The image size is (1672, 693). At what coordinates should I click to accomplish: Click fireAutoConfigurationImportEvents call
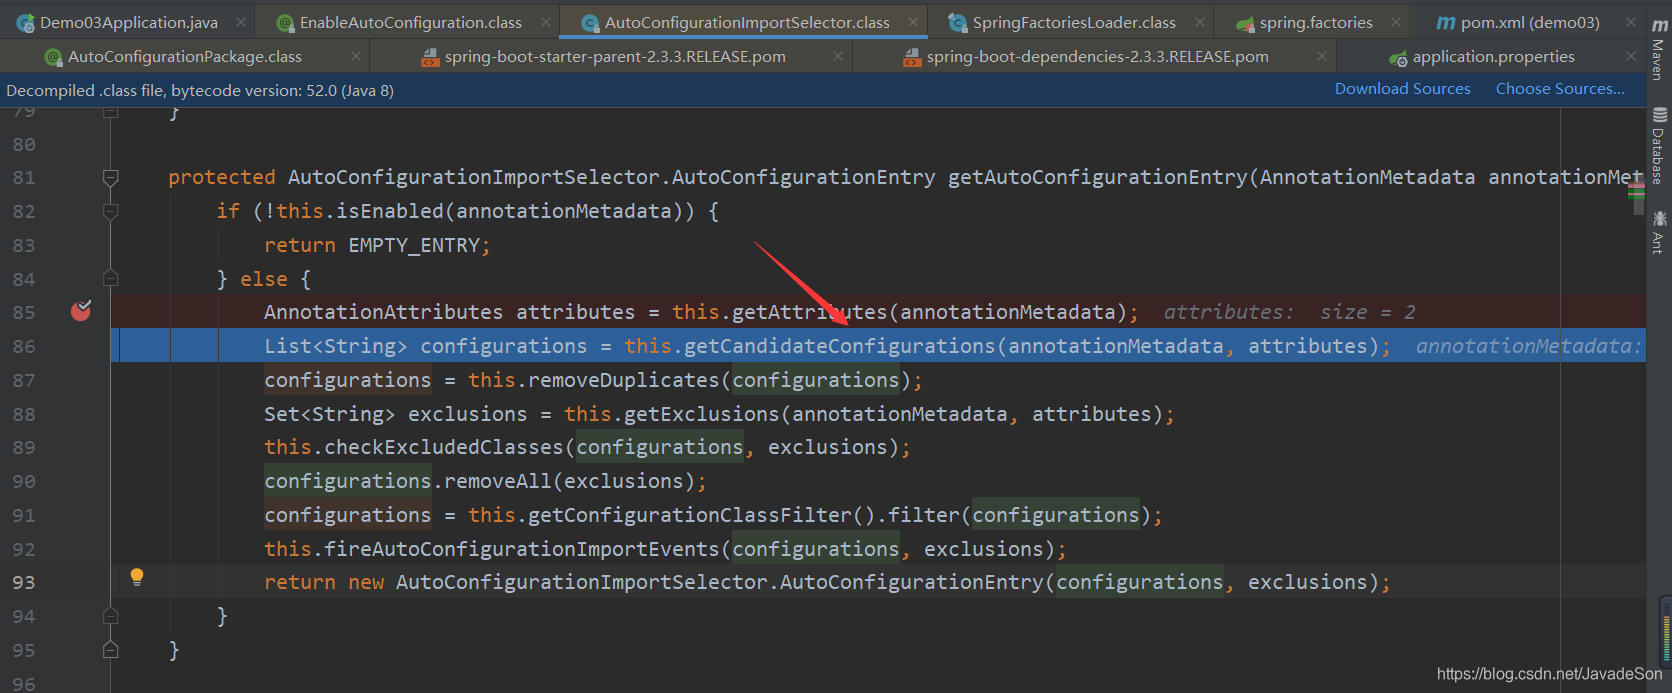(x=522, y=549)
